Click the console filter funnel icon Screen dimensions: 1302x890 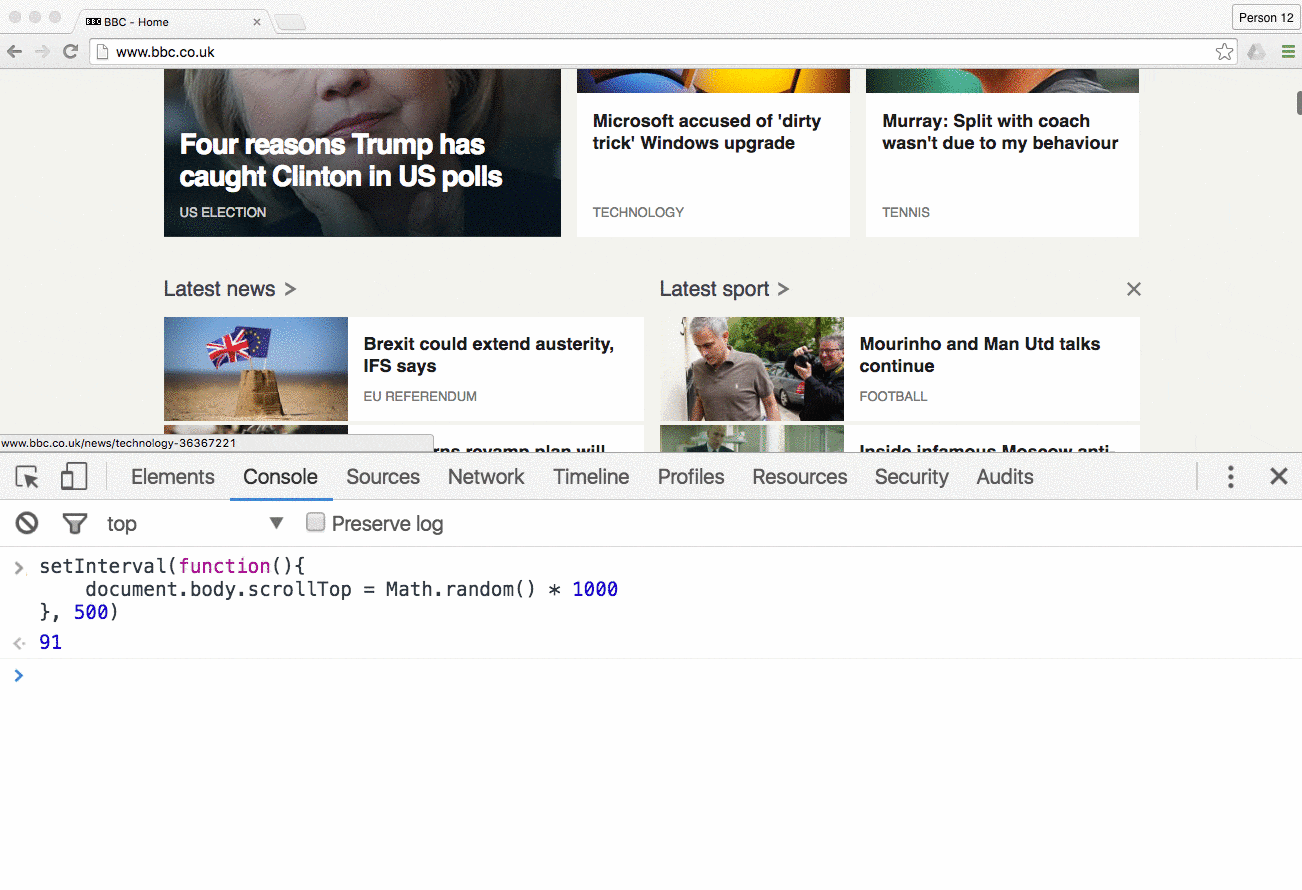(x=75, y=523)
